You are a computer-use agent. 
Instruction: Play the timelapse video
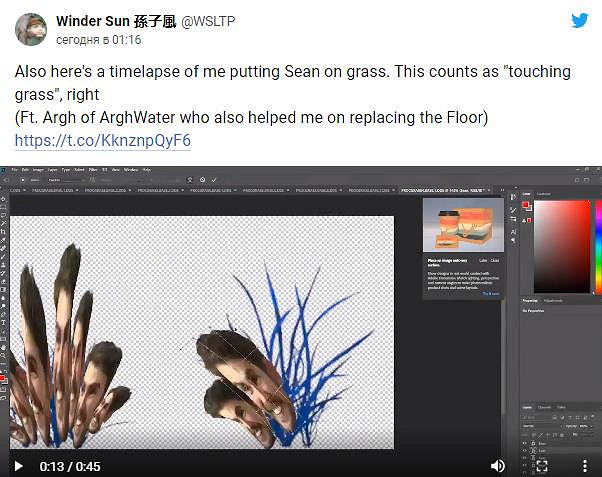(x=18, y=465)
